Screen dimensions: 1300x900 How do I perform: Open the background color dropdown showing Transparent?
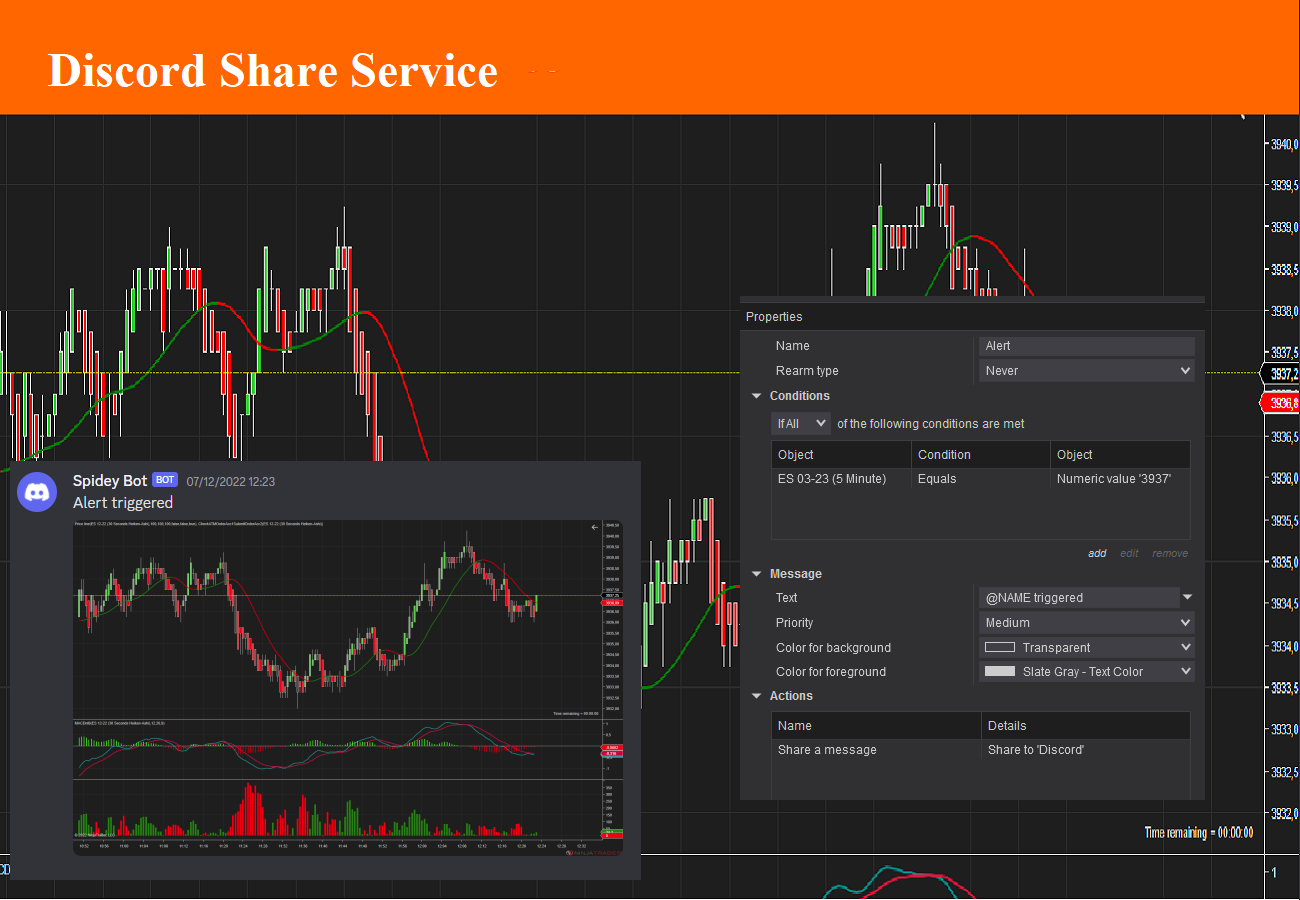coord(1087,648)
